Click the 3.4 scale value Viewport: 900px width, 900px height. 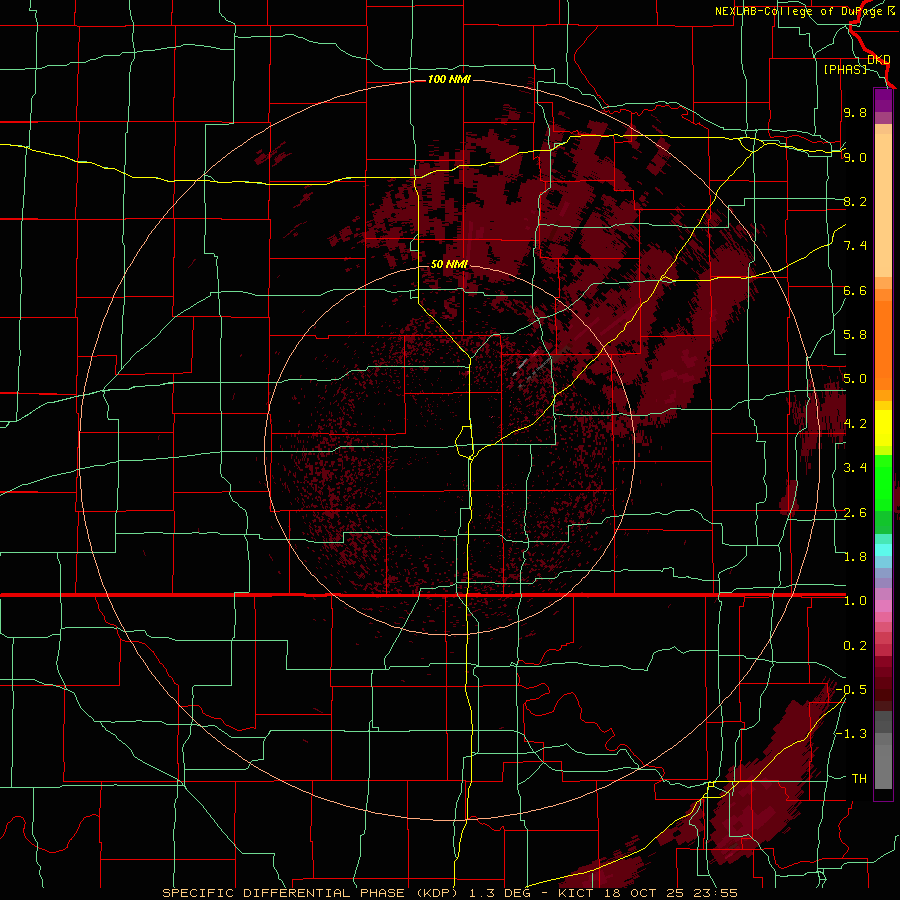pos(855,468)
